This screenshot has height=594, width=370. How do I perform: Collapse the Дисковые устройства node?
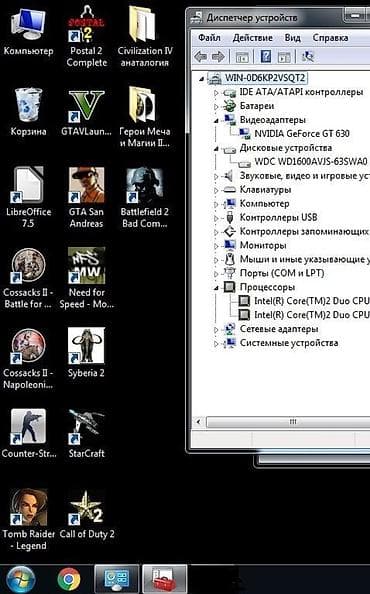pyautogui.click(x=216, y=149)
